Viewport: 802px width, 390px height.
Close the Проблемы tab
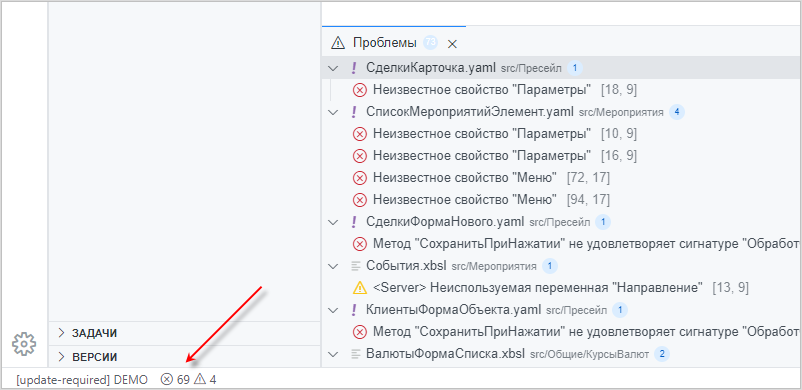(452, 44)
